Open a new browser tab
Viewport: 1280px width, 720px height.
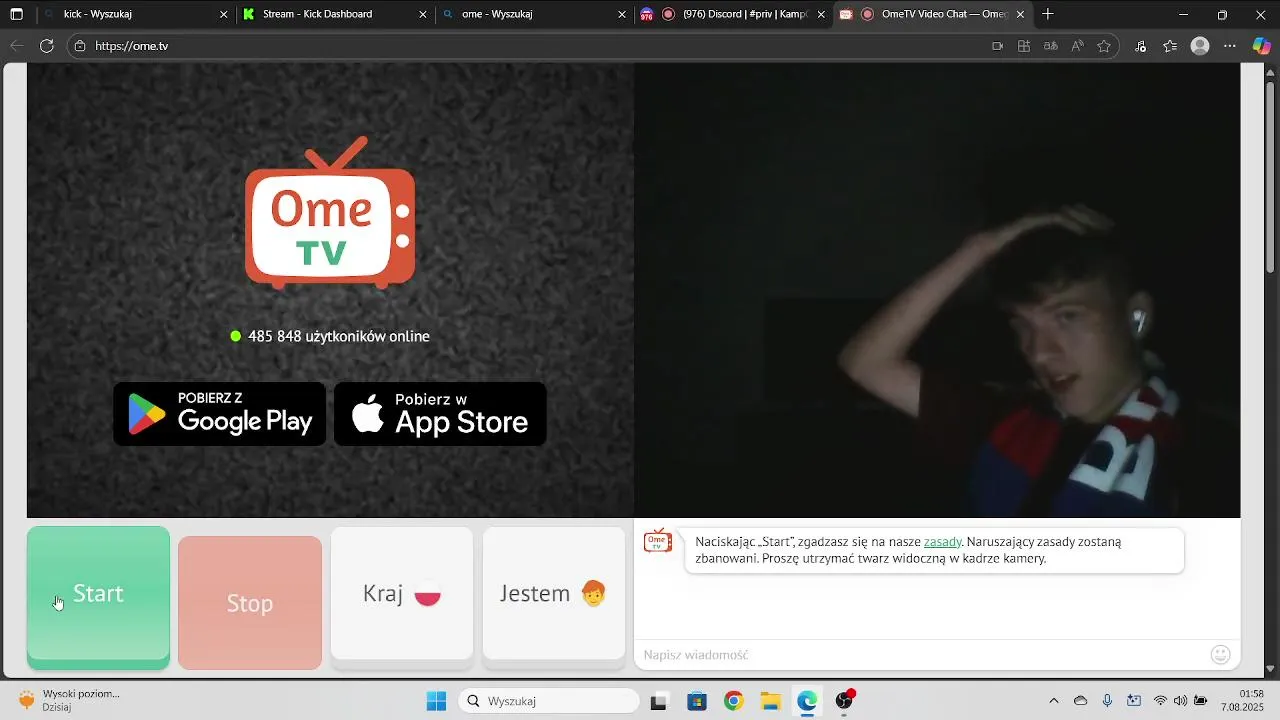1048,14
